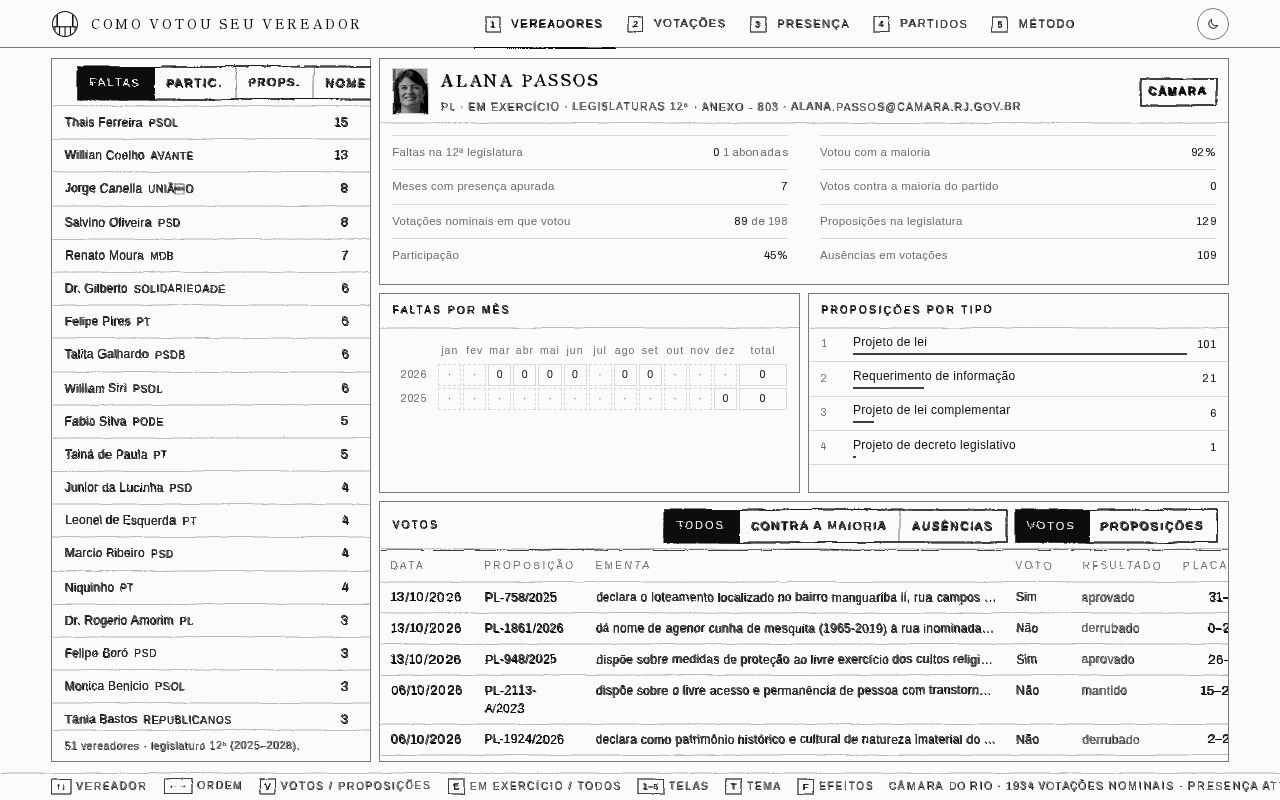The width and height of the screenshot is (1280, 800).
Task: Open vote row PL-948/2025
Action: 804,659
